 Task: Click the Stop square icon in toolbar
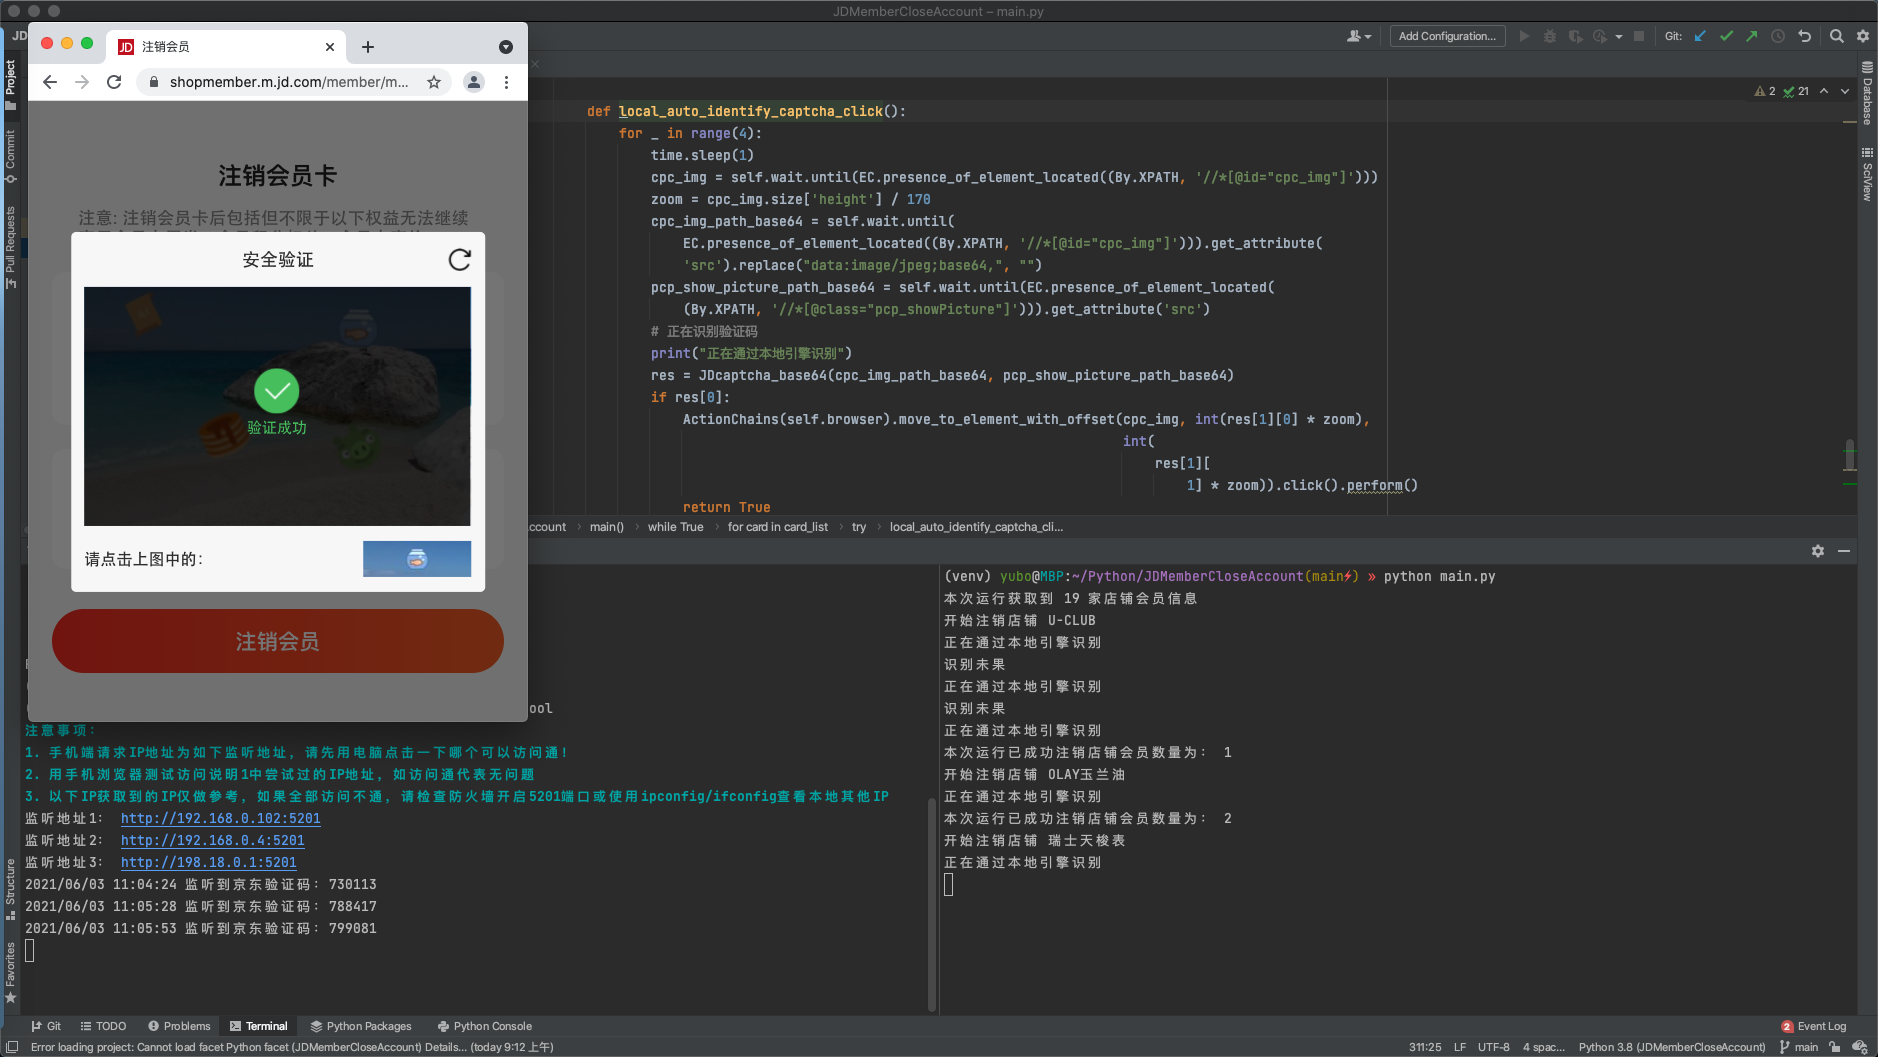click(x=1639, y=36)
